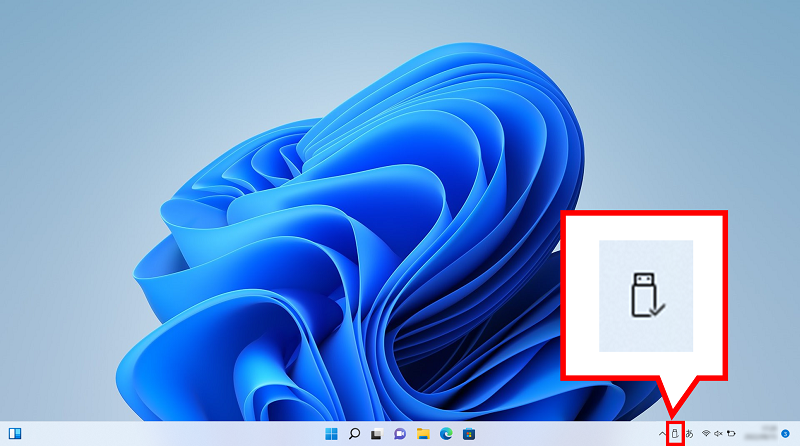Open taskbar Search magnifier
Image resolution: width=800 pixels, height=446 pixels.
pos(354,434)
